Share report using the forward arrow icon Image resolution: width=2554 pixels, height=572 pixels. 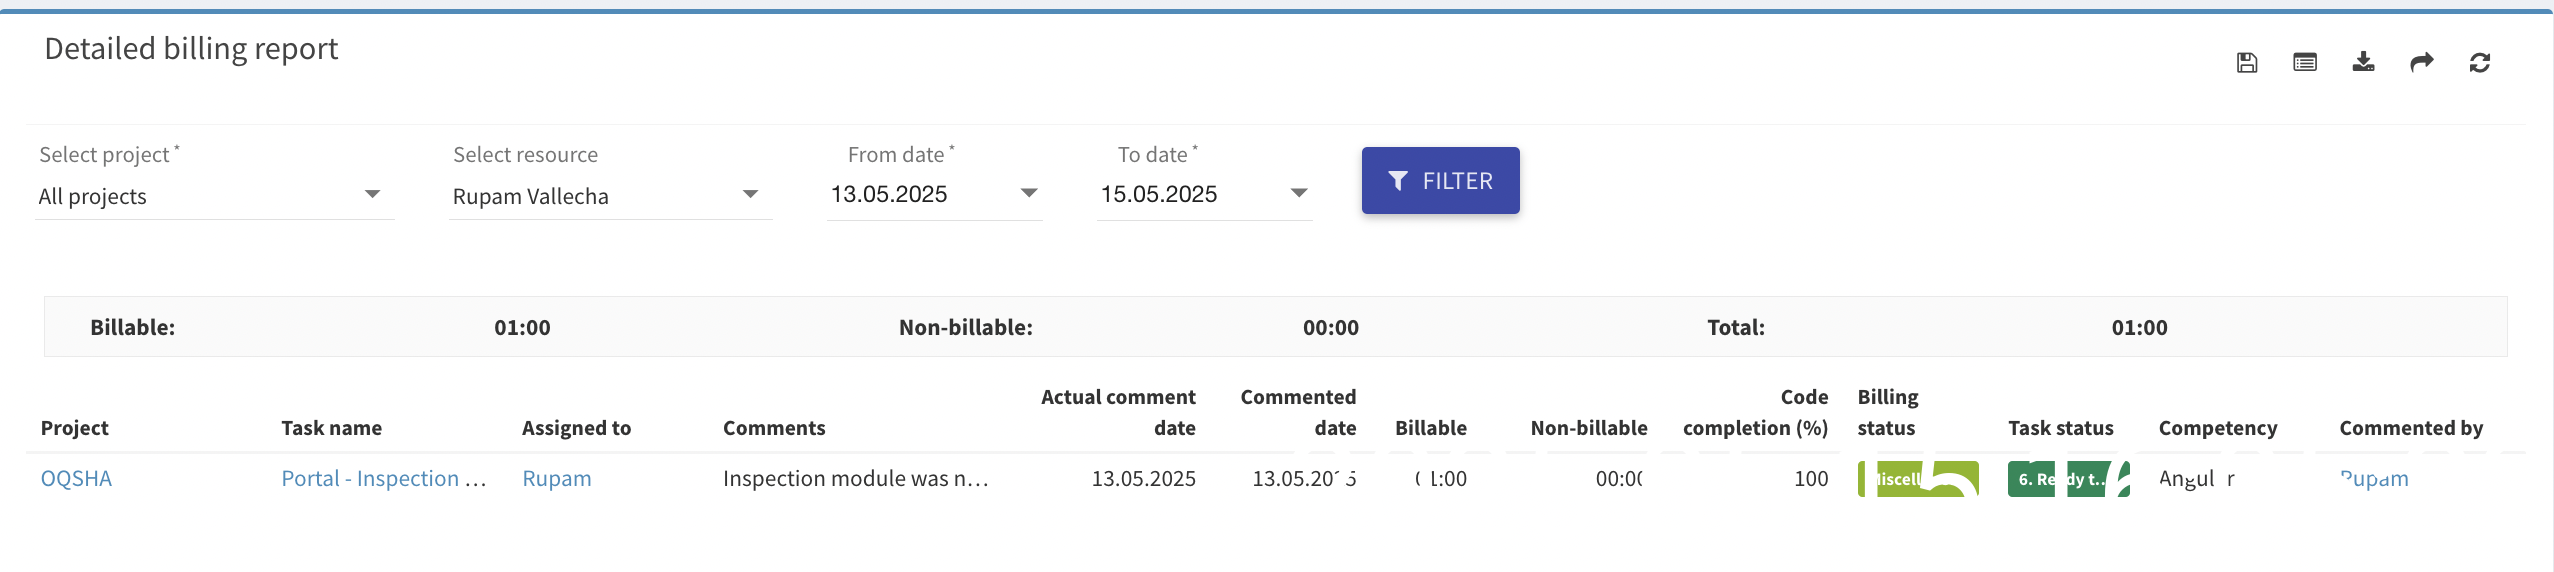(2421, 63)
